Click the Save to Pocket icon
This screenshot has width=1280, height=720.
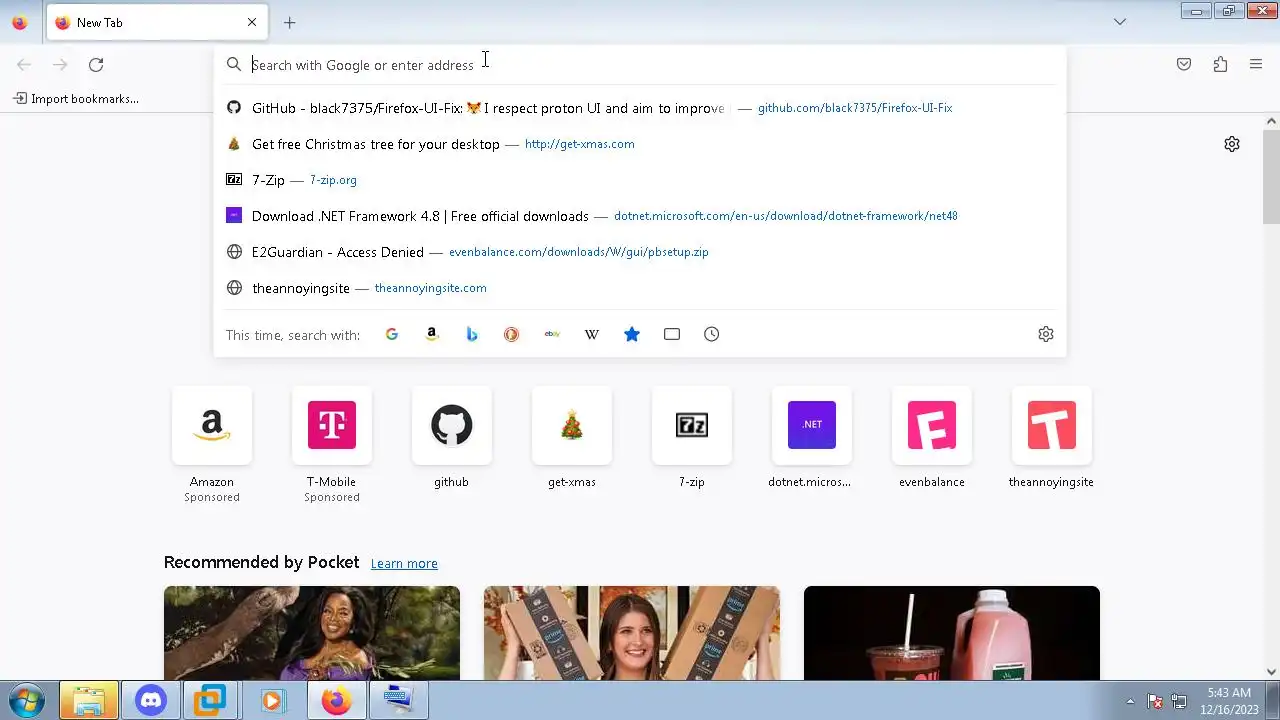point(1184,65)
